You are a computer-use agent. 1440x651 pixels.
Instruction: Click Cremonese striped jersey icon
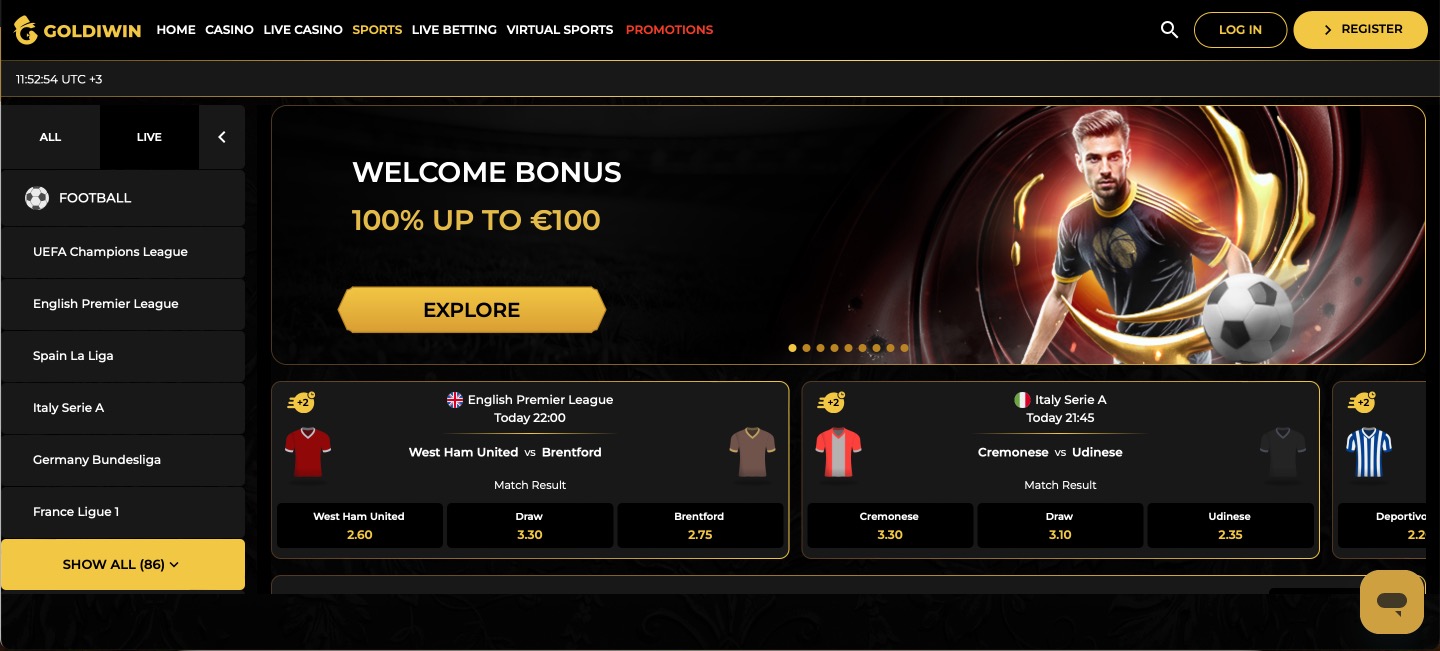[x=838, y=453]
